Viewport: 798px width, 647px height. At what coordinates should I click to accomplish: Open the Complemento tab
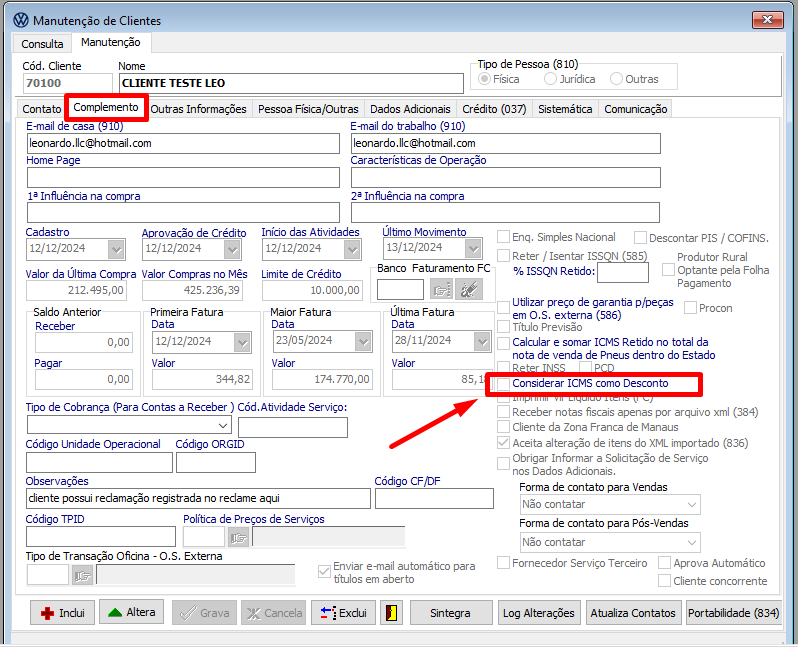106,107
